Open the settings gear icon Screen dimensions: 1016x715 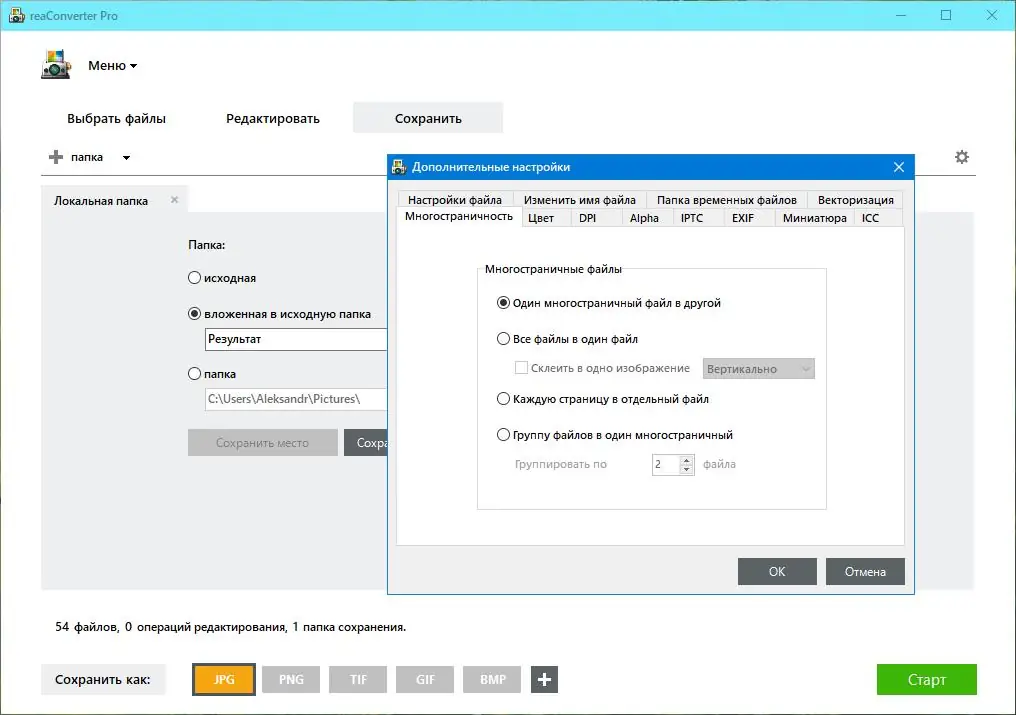pos(961,157)
